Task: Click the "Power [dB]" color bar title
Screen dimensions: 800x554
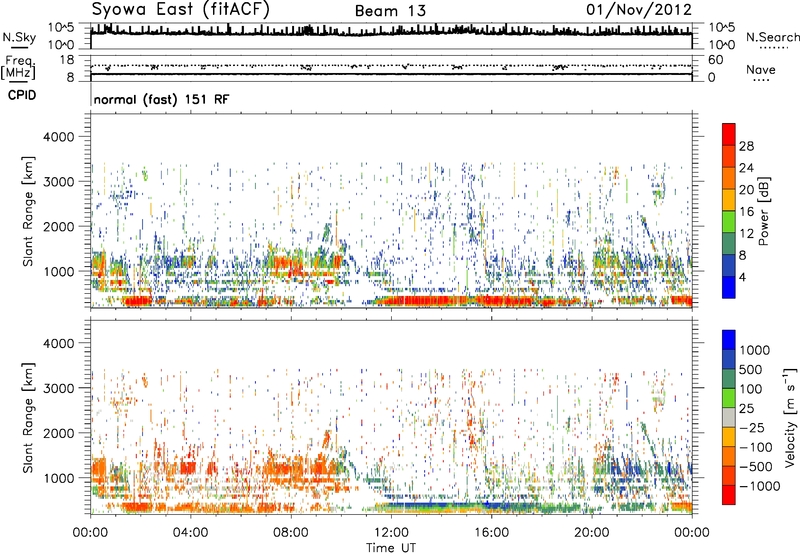Action: click(x=764, y=211)
